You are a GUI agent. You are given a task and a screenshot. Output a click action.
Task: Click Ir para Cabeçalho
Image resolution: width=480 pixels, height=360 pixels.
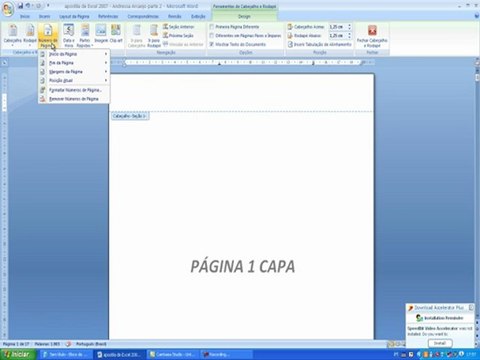point(137,35)
